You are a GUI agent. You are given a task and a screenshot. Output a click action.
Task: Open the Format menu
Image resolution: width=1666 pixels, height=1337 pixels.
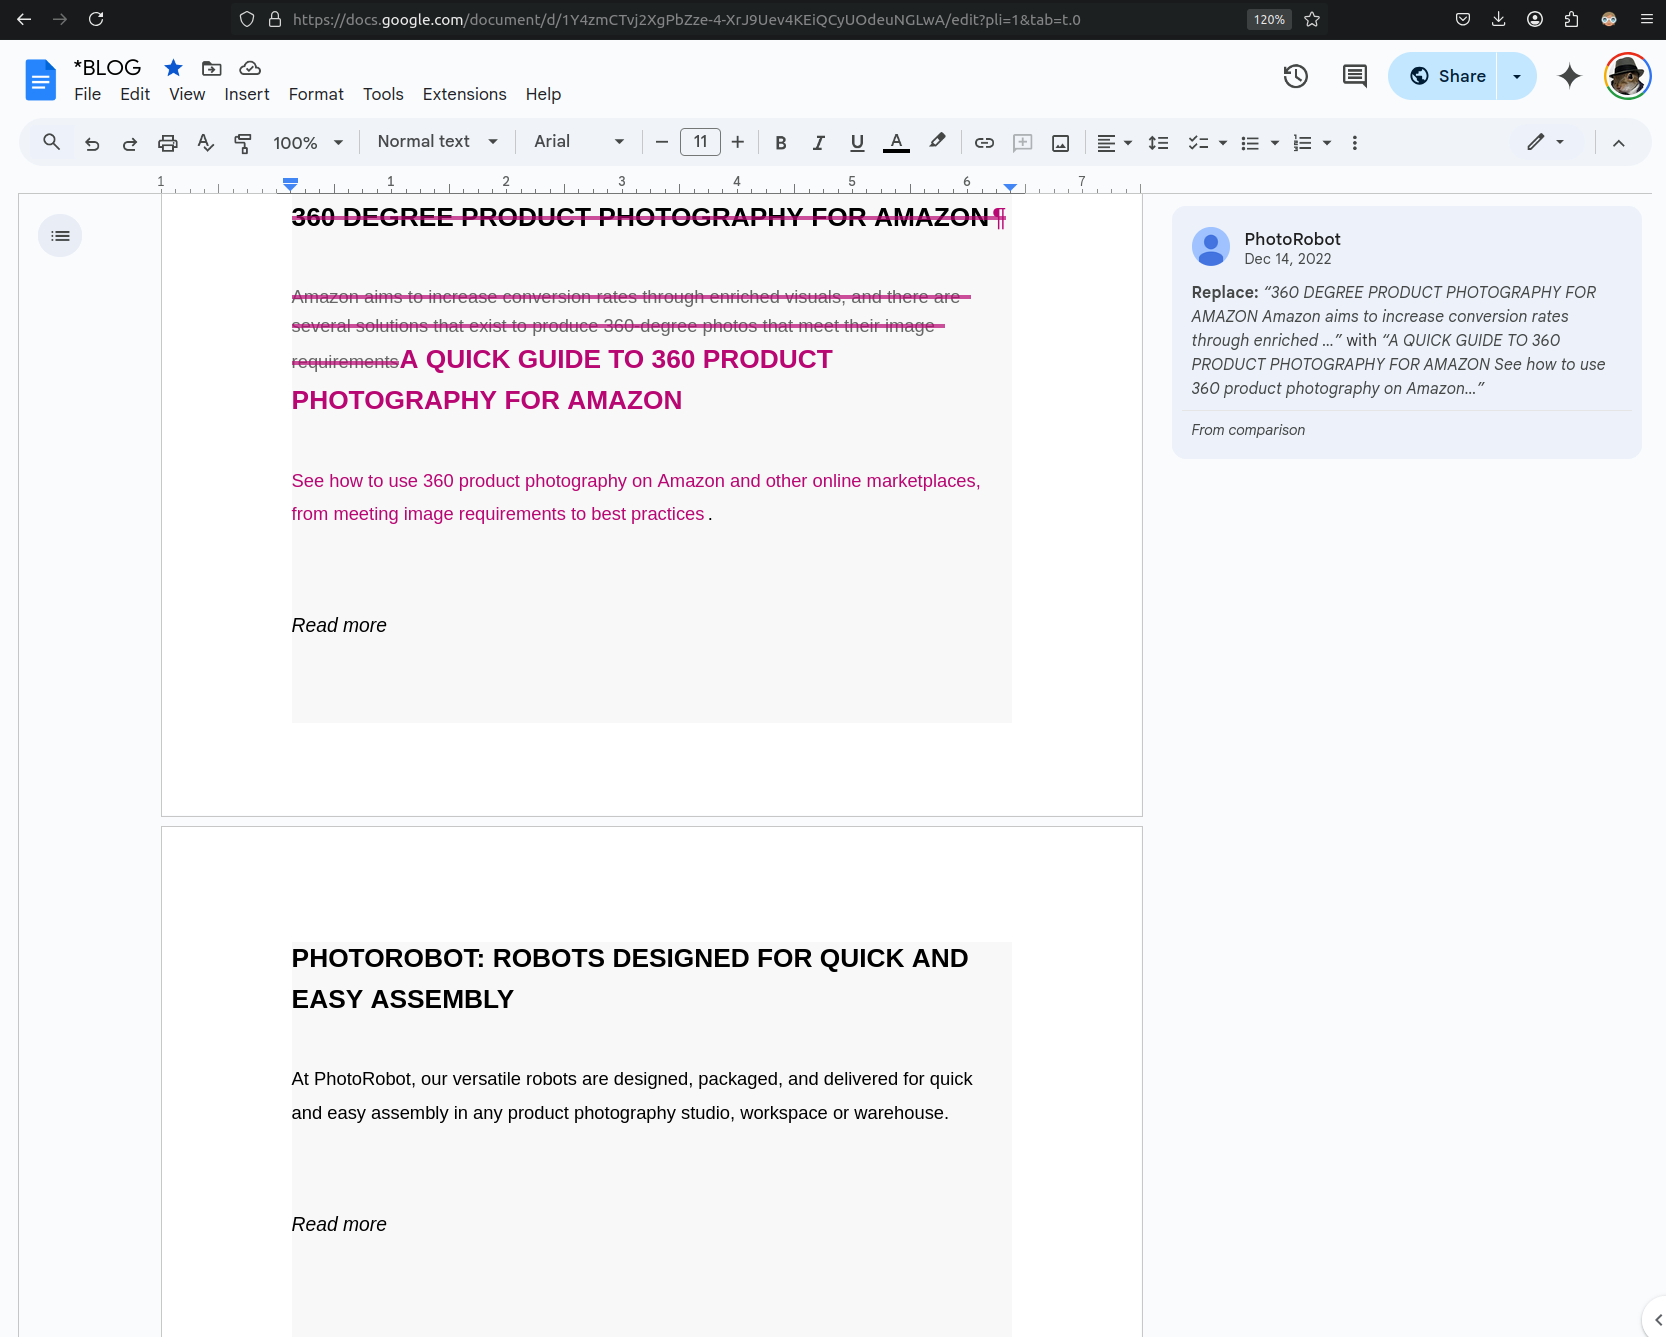[x=316, y=94]
